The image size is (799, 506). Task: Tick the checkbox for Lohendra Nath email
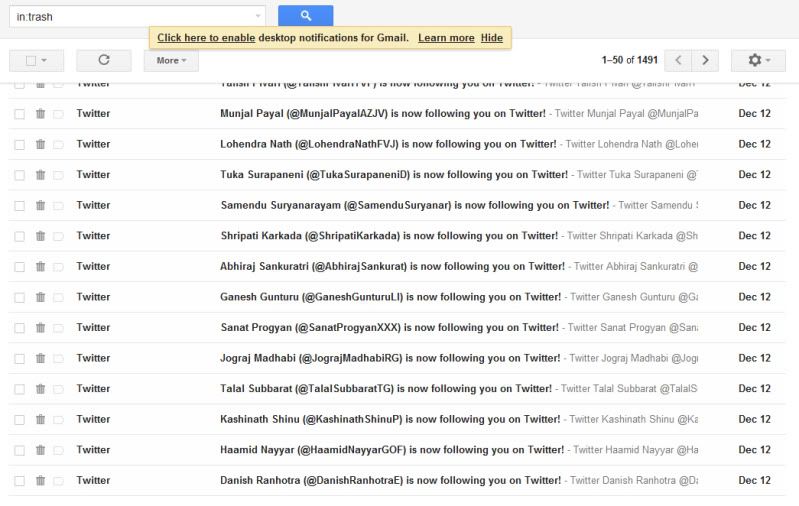tap(20, 144)
